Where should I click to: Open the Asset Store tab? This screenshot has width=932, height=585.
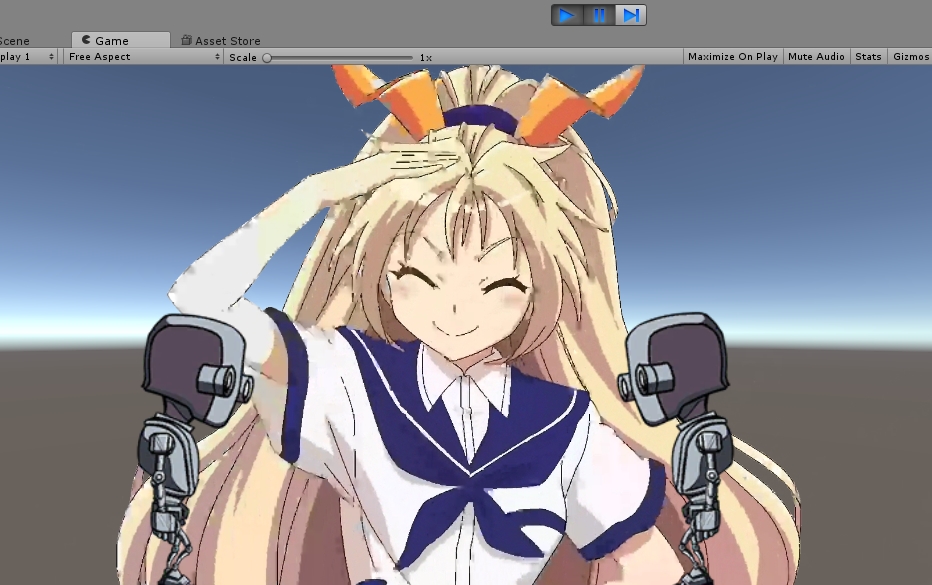click(221, 40)
